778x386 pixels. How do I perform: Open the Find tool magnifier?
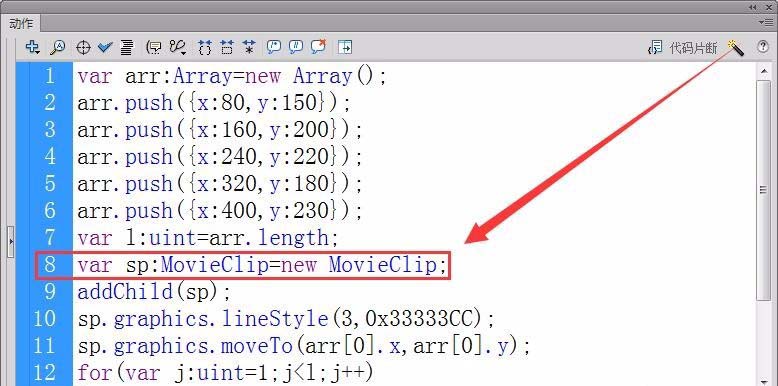coord(58,48)
